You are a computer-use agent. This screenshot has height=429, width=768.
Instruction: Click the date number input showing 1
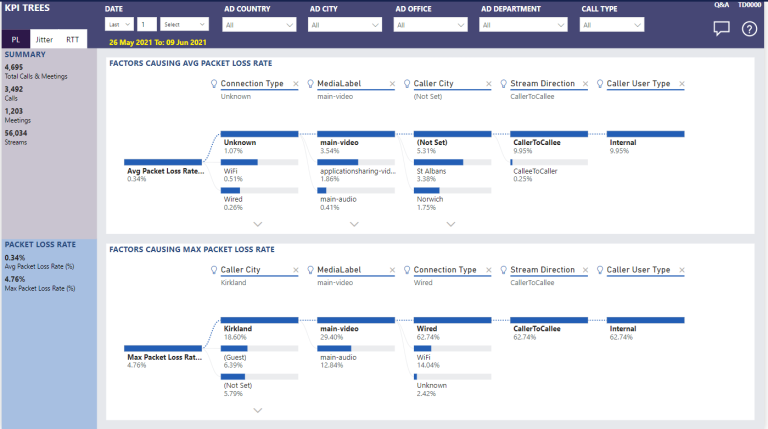pos(147,24)
